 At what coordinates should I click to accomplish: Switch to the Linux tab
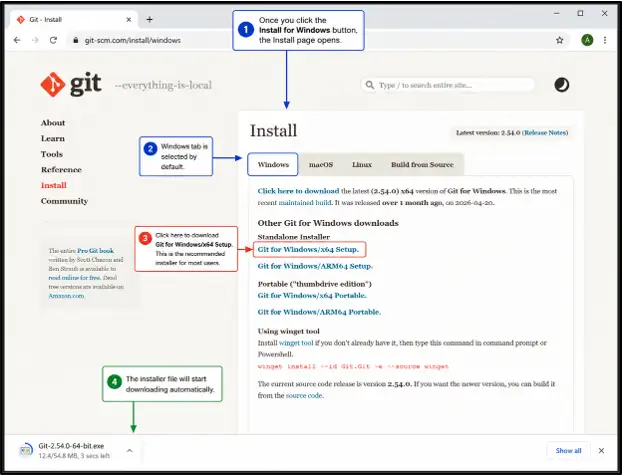(362, 164)
